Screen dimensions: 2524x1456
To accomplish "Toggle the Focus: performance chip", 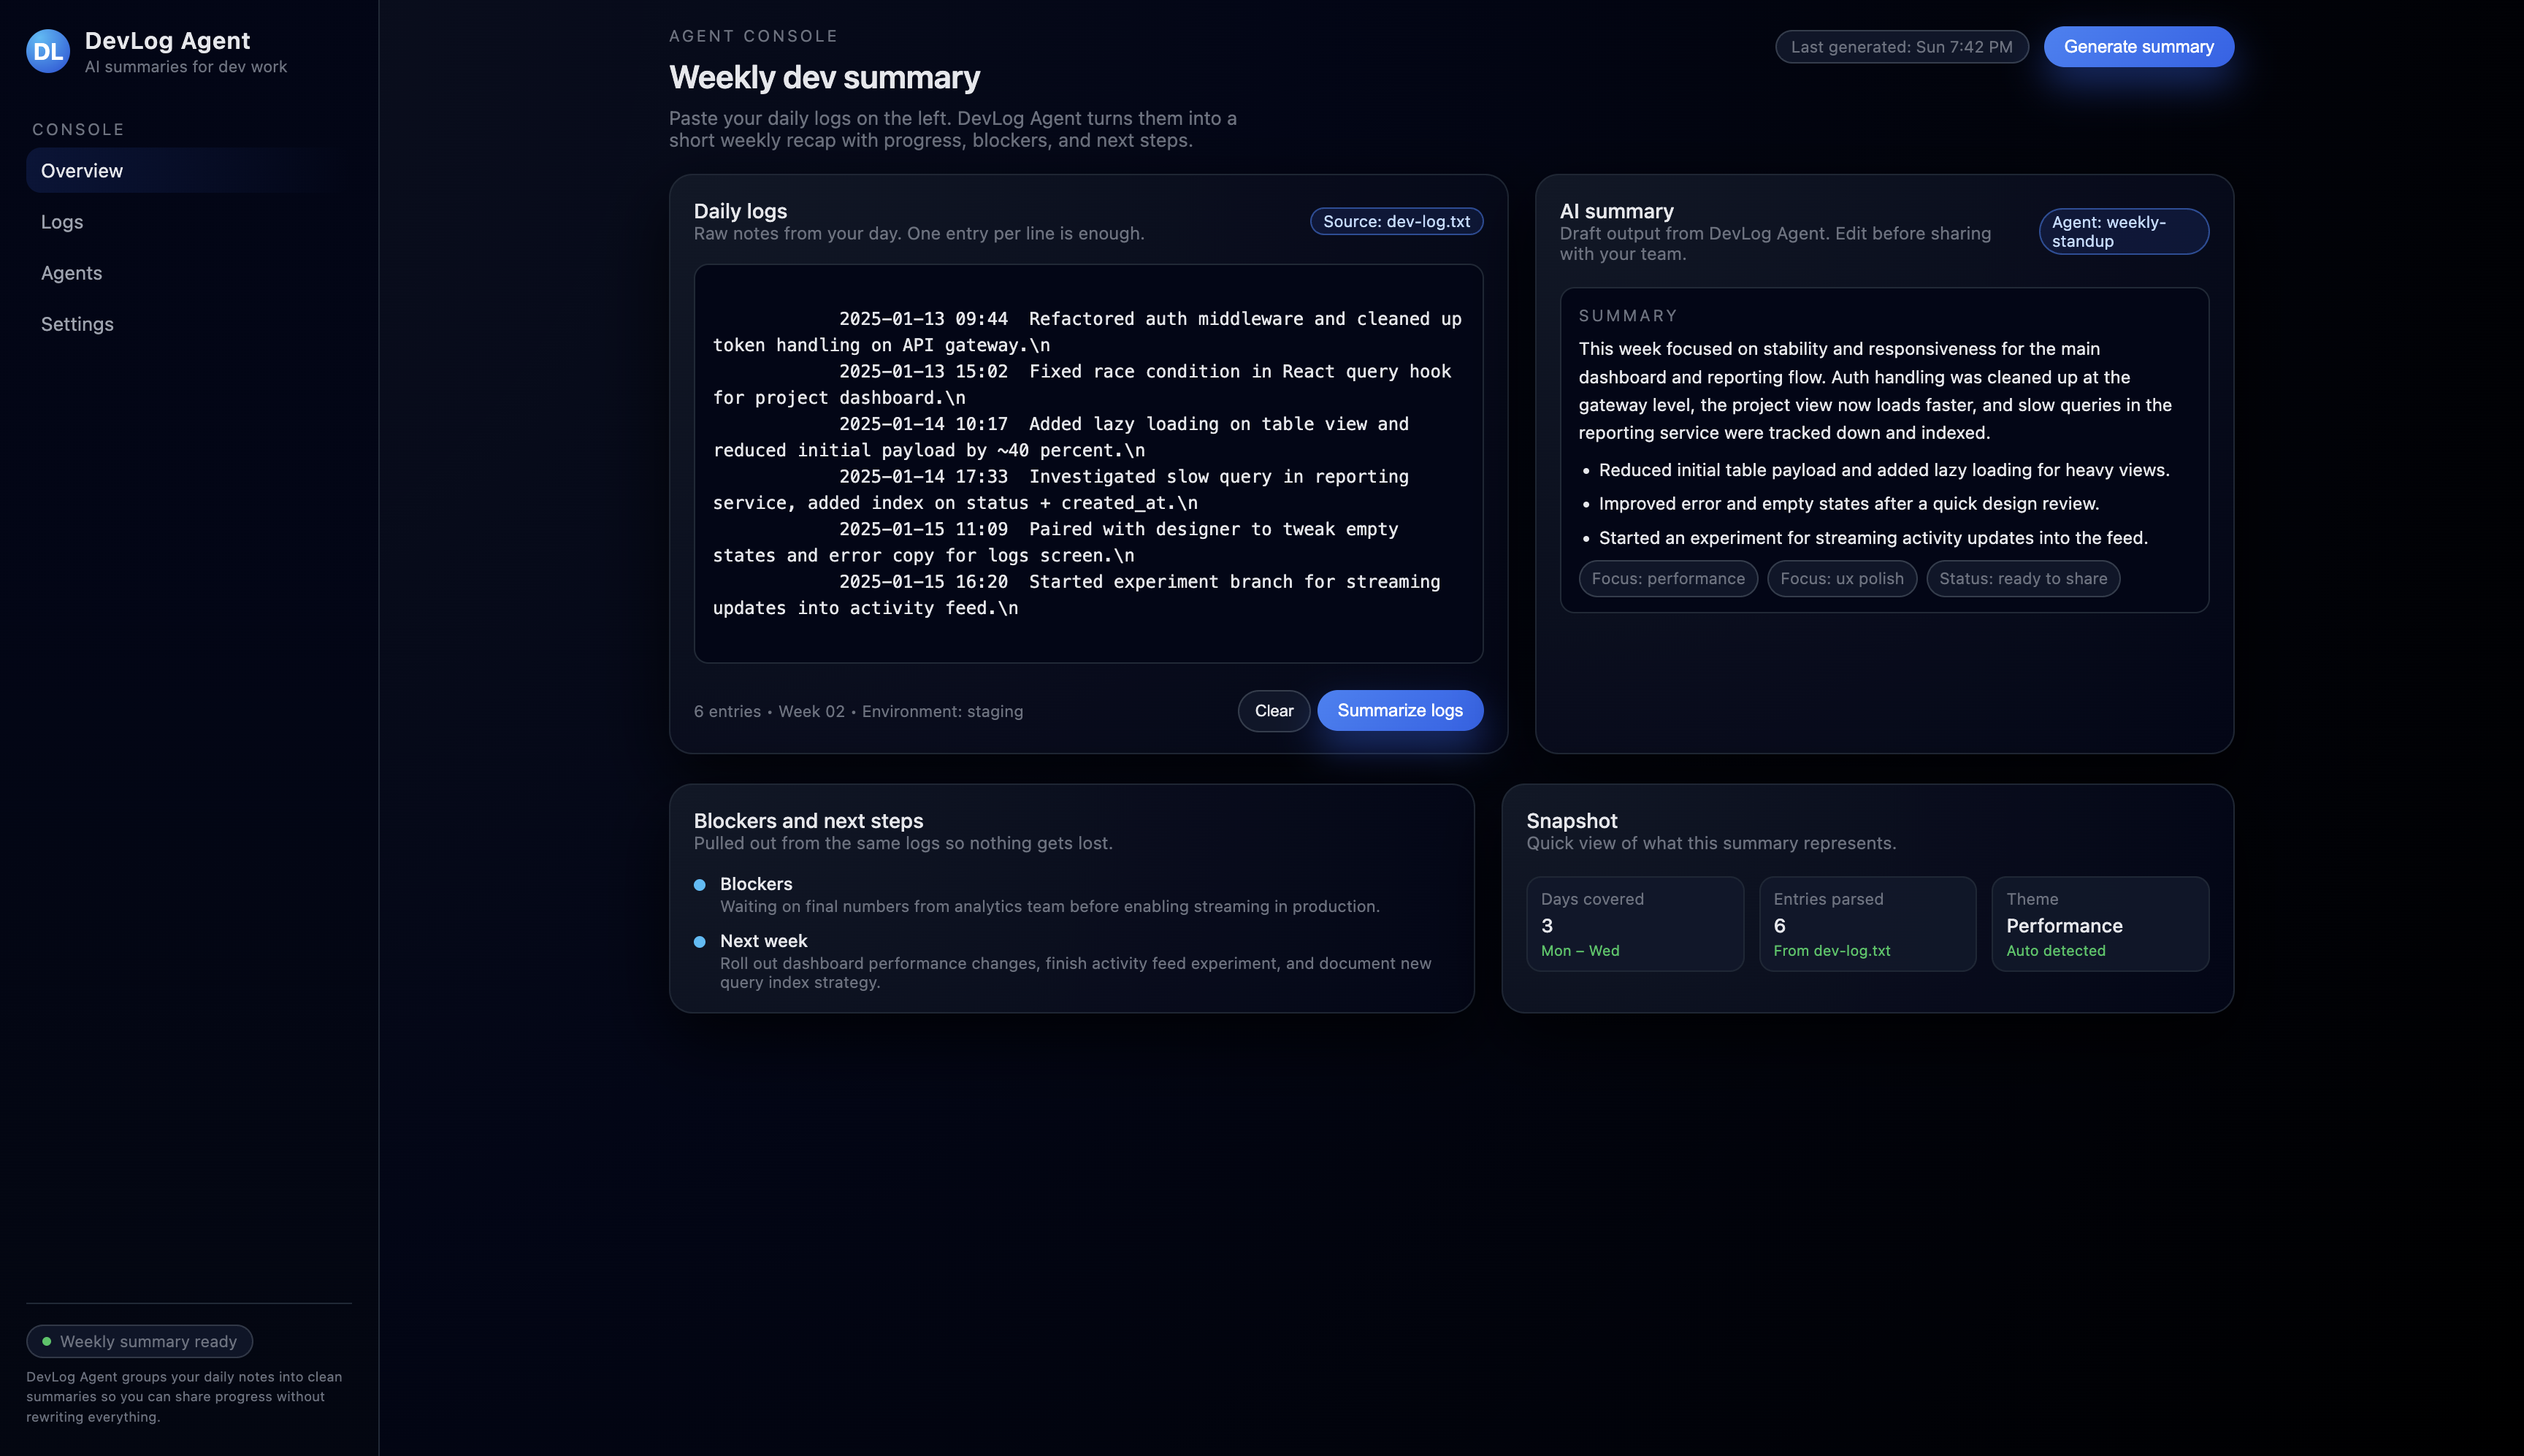I will click(1668, 578).
